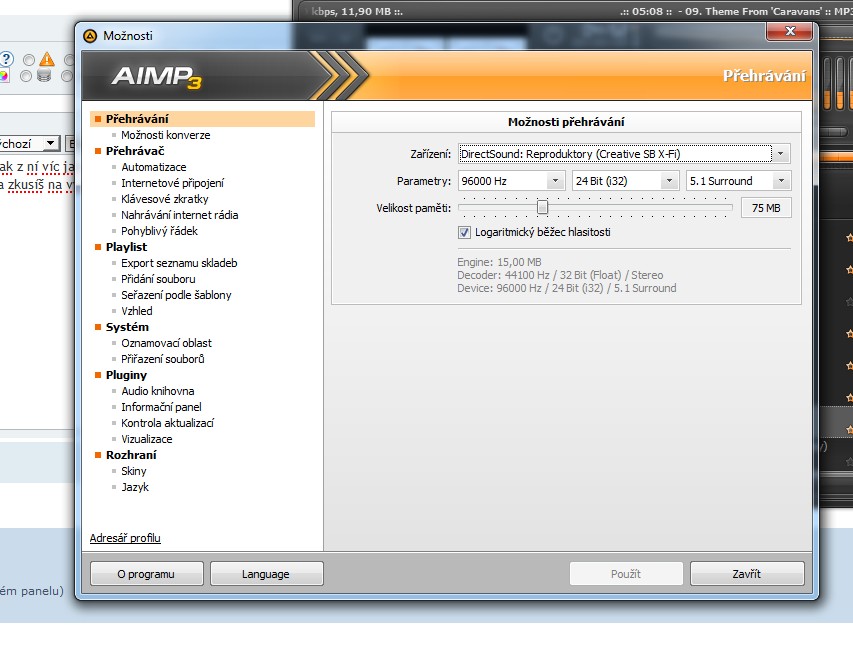Open the Klávesové zkratky settings section

pos(164,199)
